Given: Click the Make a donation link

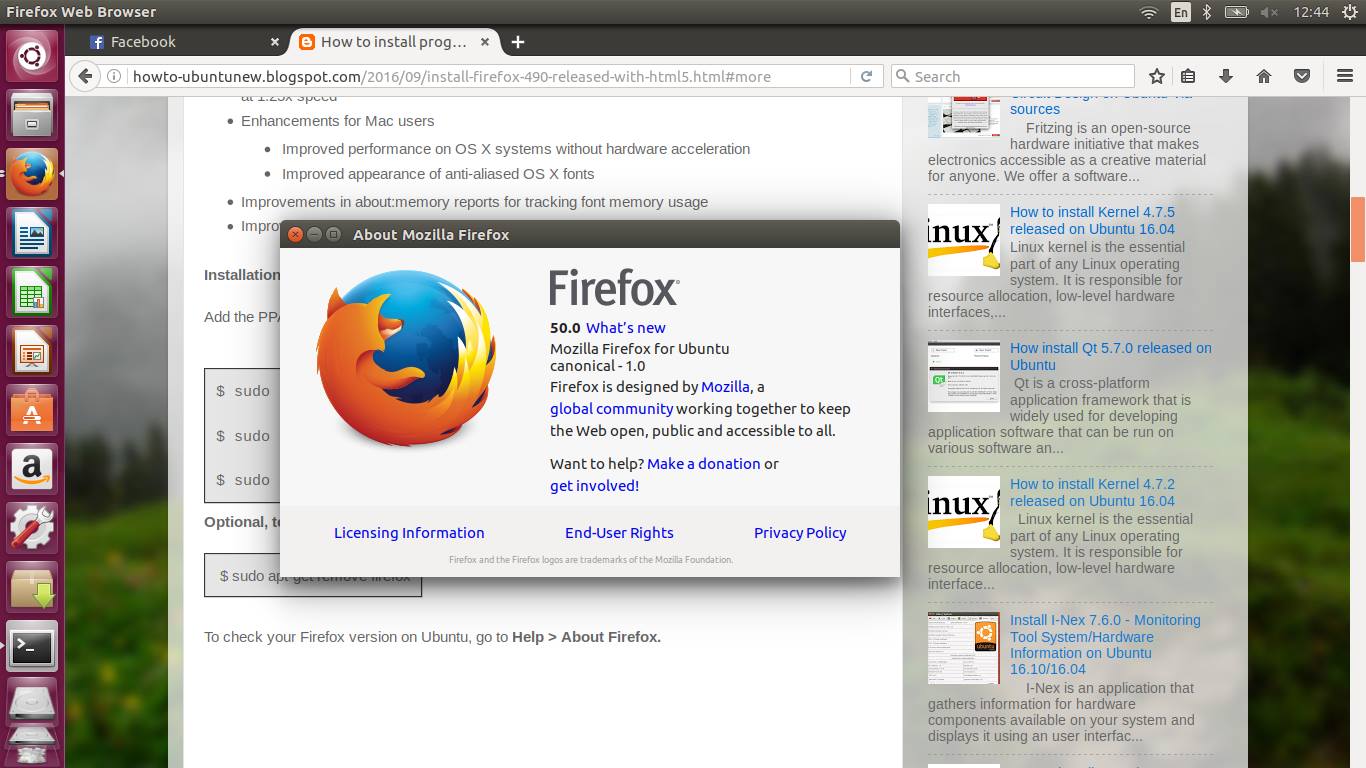Looking at the screenshot, I should click(x=704, y=464).
